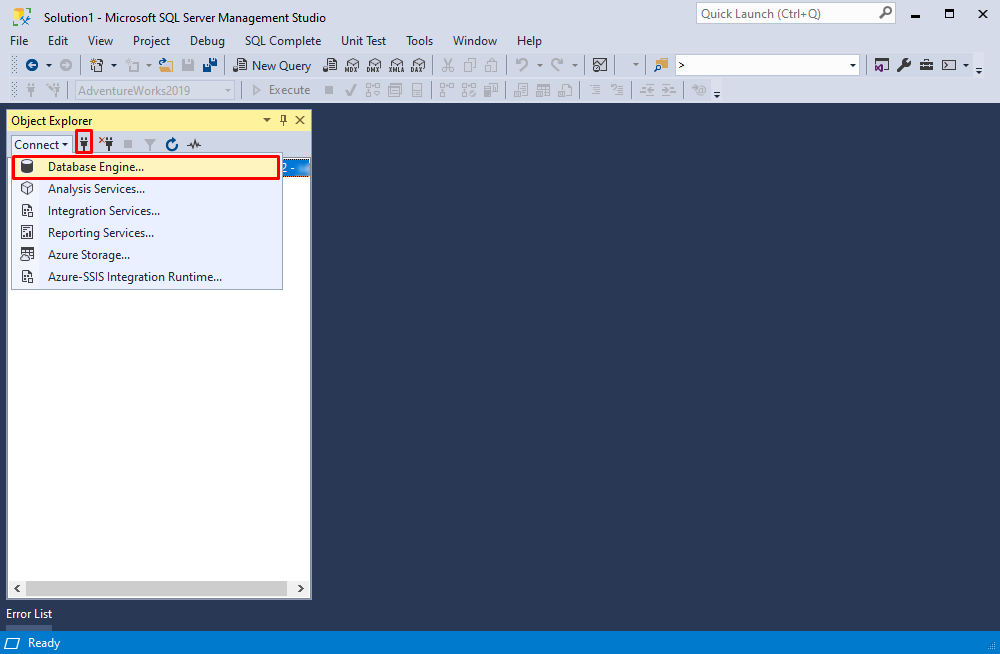Select Database Engine... from Connect menu
Screen dimensions: 1000x654
tap(146, 167)
